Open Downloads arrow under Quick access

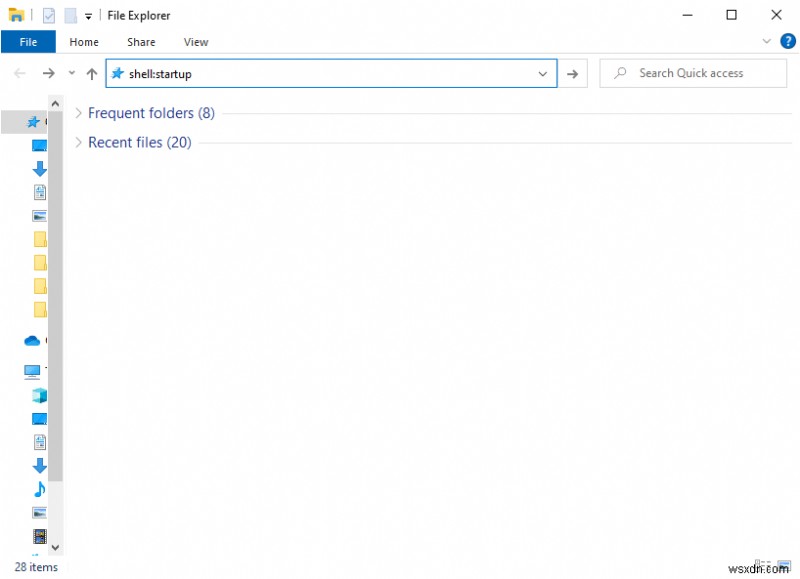(39, 169)
